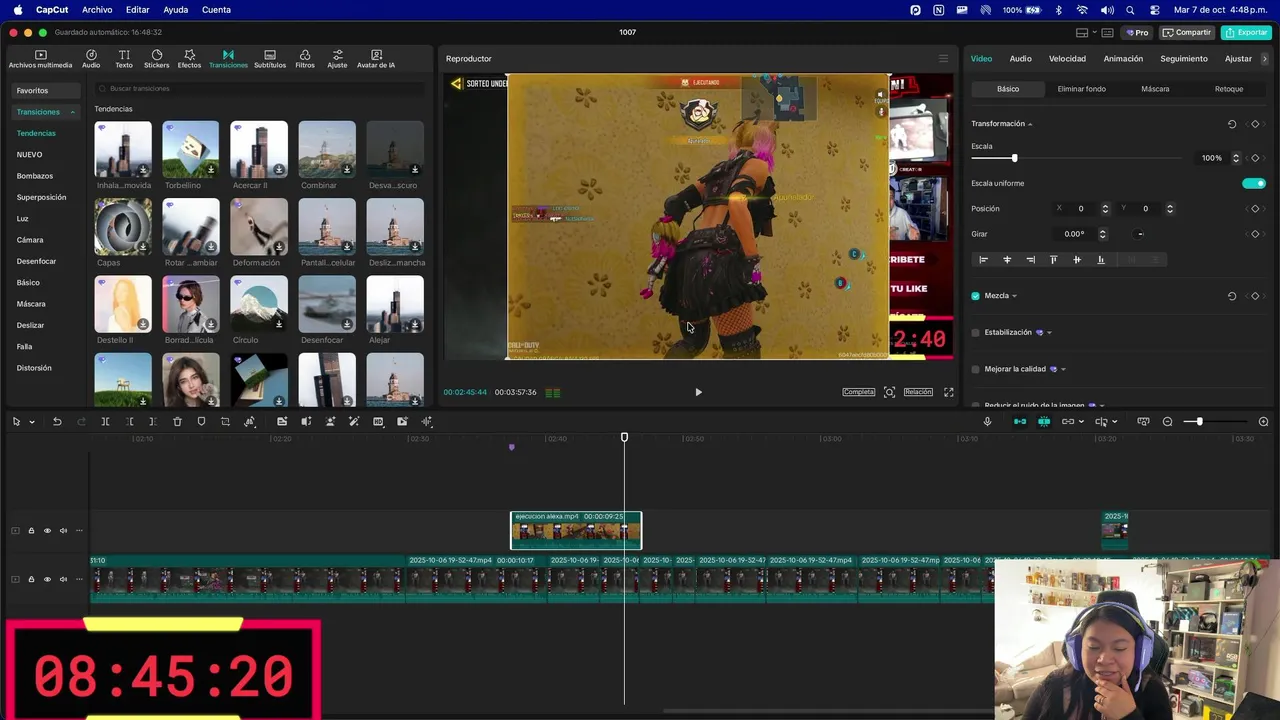Collapse the Transiciones sidebar category
Viewport: 1280px width, 720px height.
(x=72, y=112)
